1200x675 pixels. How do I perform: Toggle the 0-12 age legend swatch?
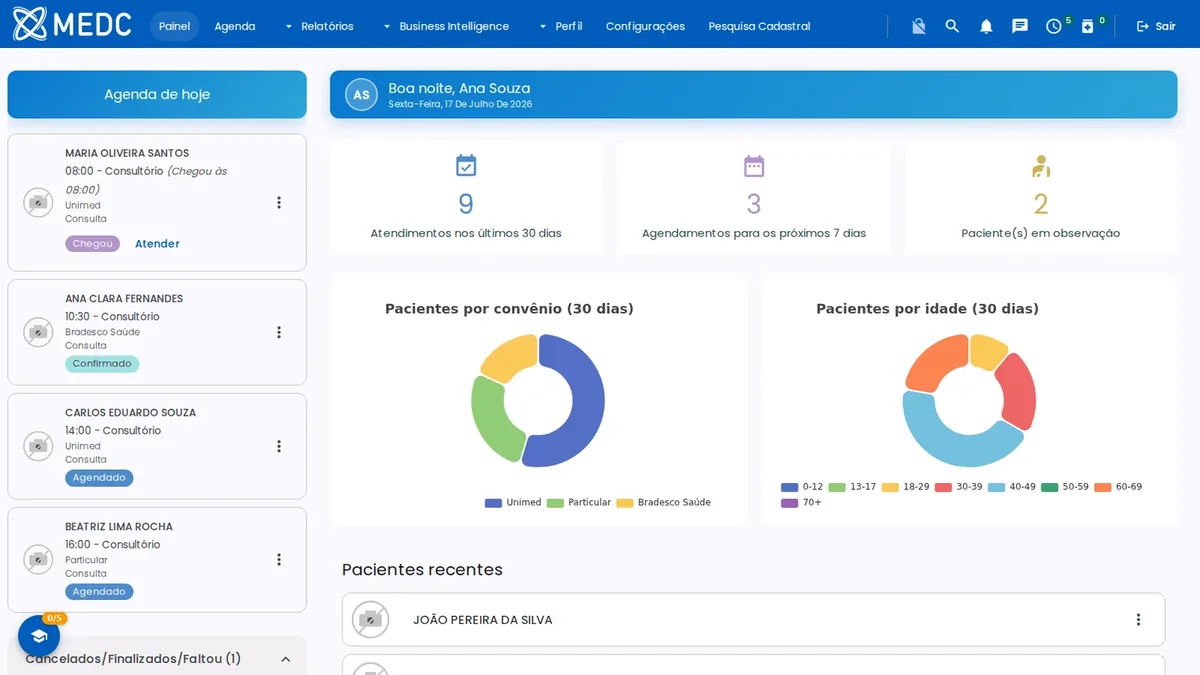[789, 487]
